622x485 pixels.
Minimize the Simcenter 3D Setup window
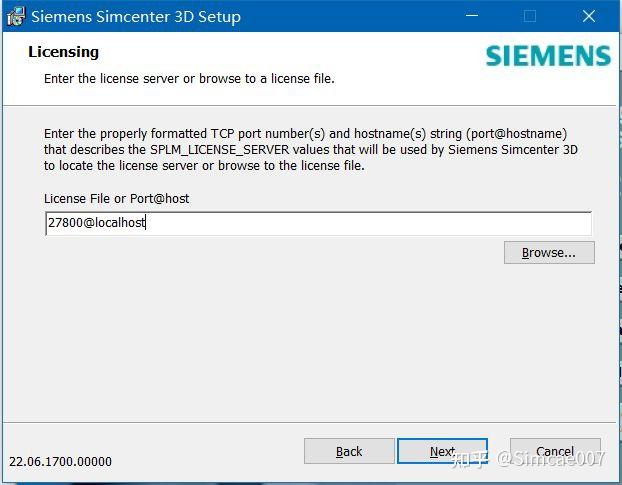click(x=472, y=16)
